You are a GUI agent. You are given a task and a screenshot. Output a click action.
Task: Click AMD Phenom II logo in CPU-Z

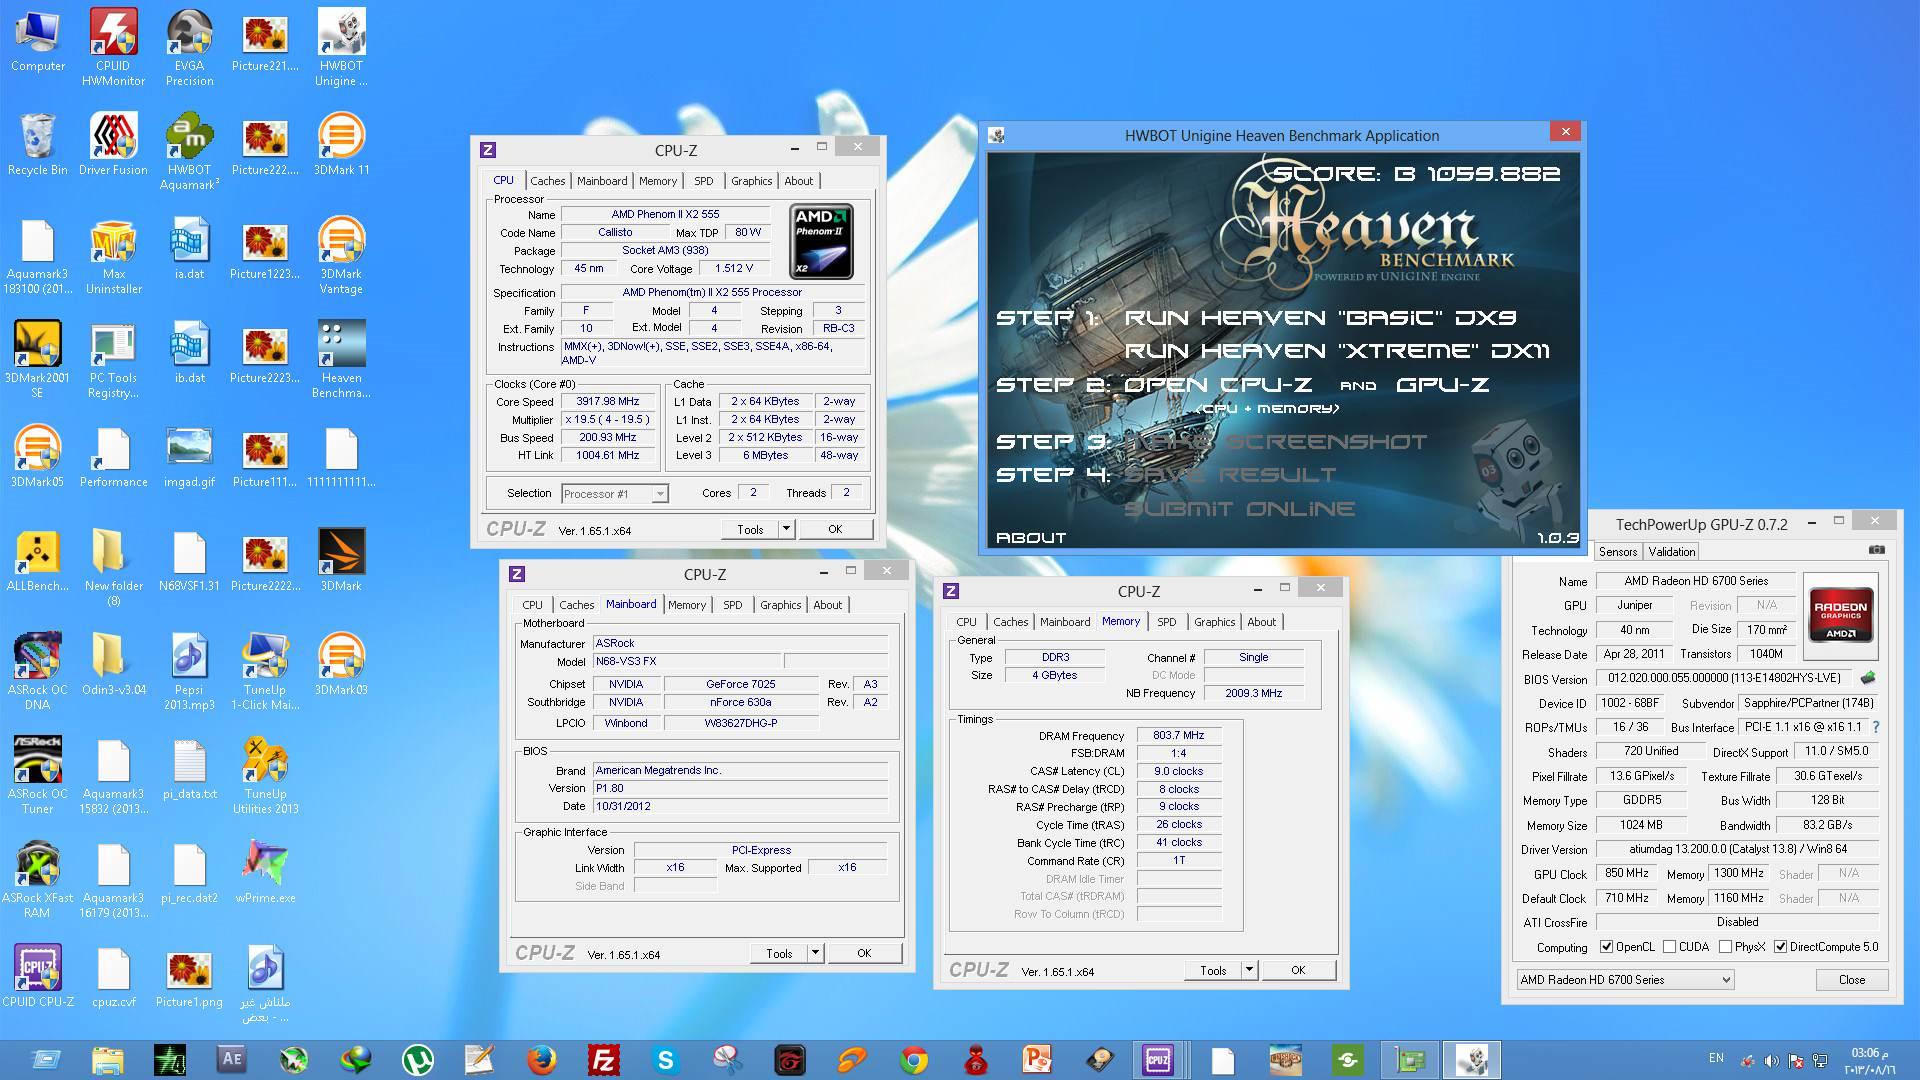(x=821, y=241)
